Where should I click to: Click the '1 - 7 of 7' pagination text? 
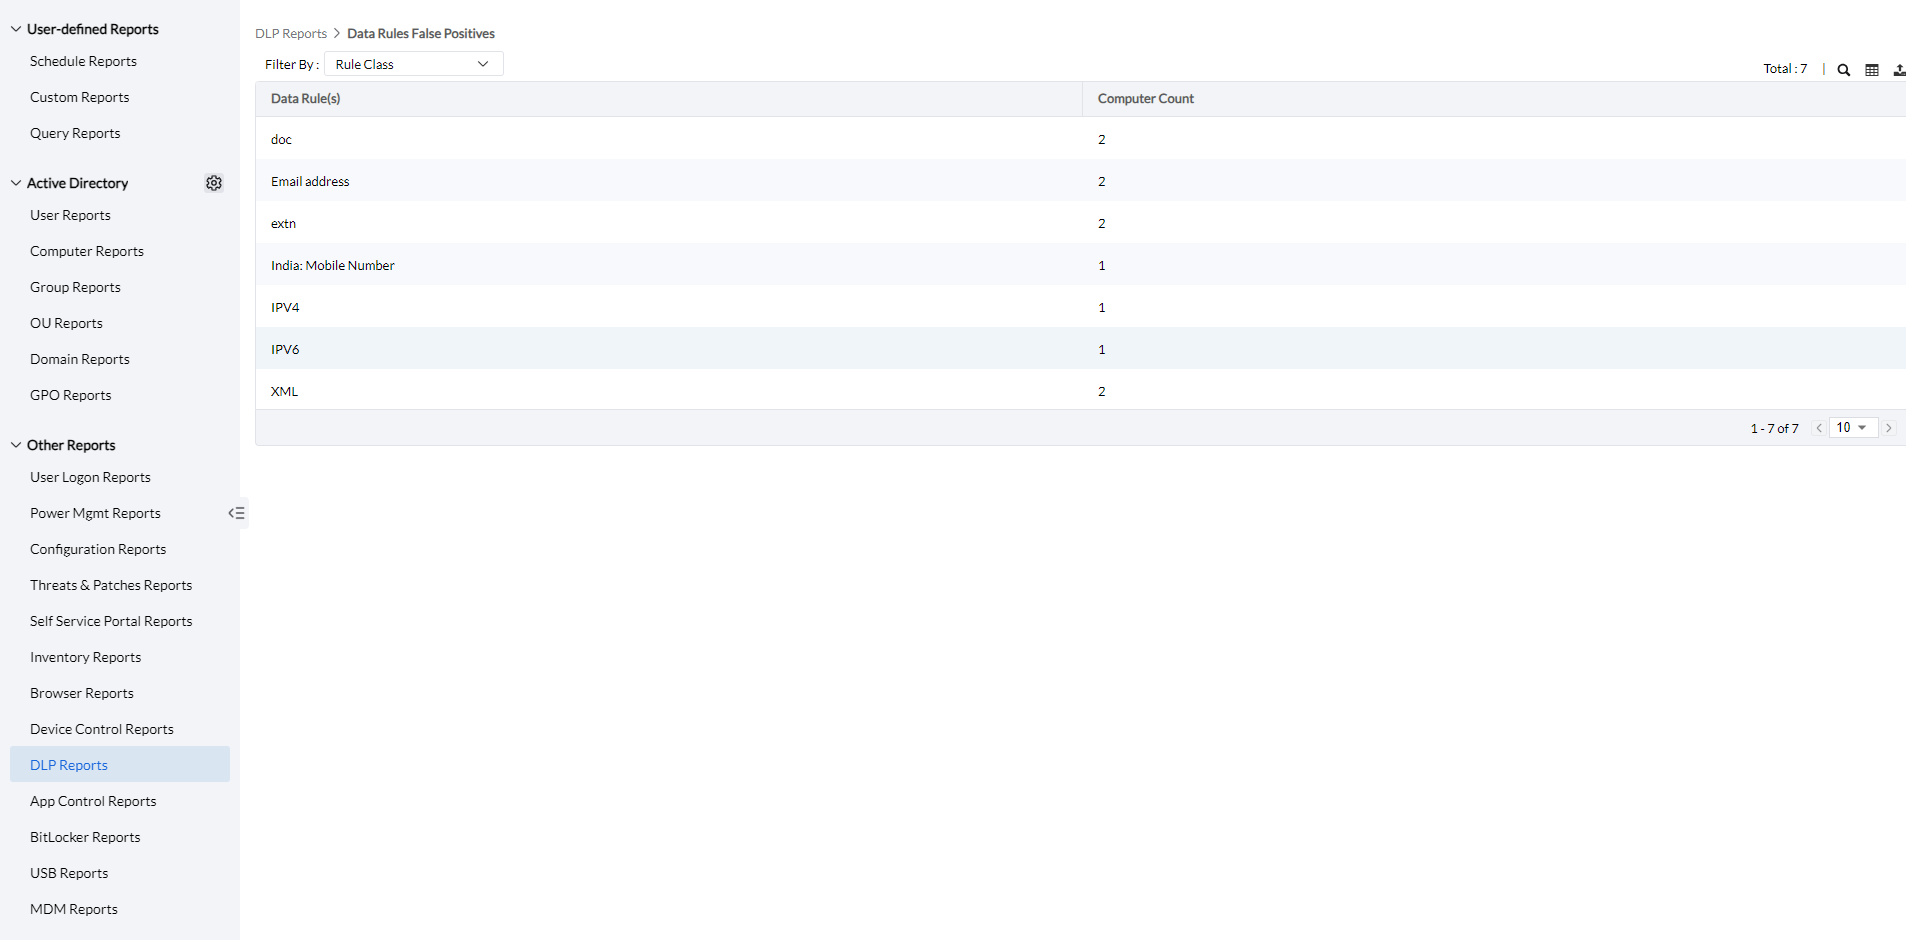pos(1774,428)
